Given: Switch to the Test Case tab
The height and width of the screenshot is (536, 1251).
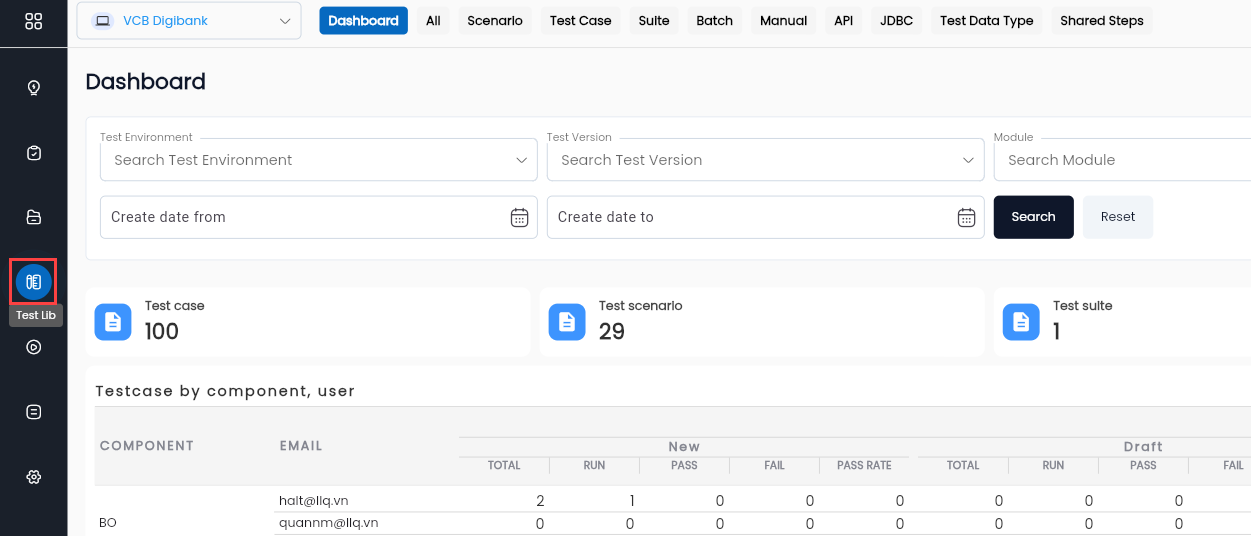Looking at the screenshot, I should 580,21.
